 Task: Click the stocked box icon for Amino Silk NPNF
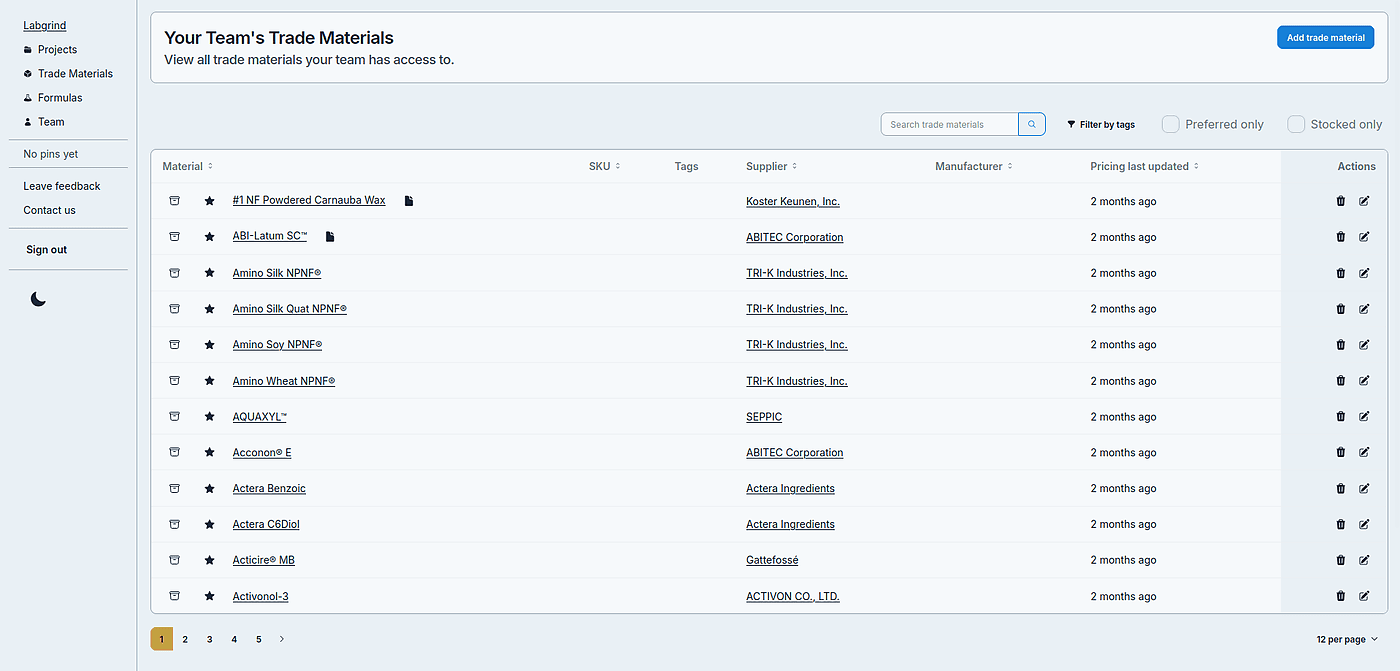point(174,273)
